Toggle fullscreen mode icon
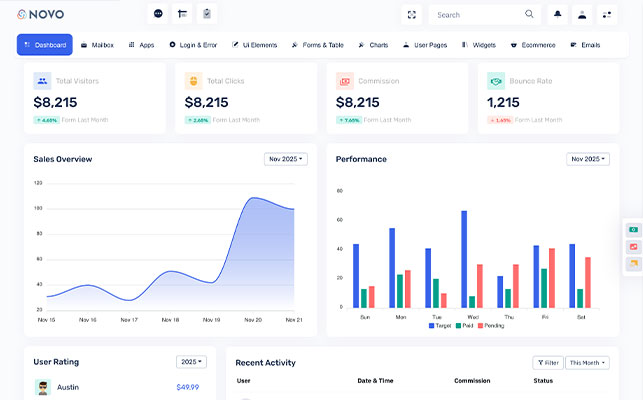Viewport: 643px width, 400px height. point(411,15)
